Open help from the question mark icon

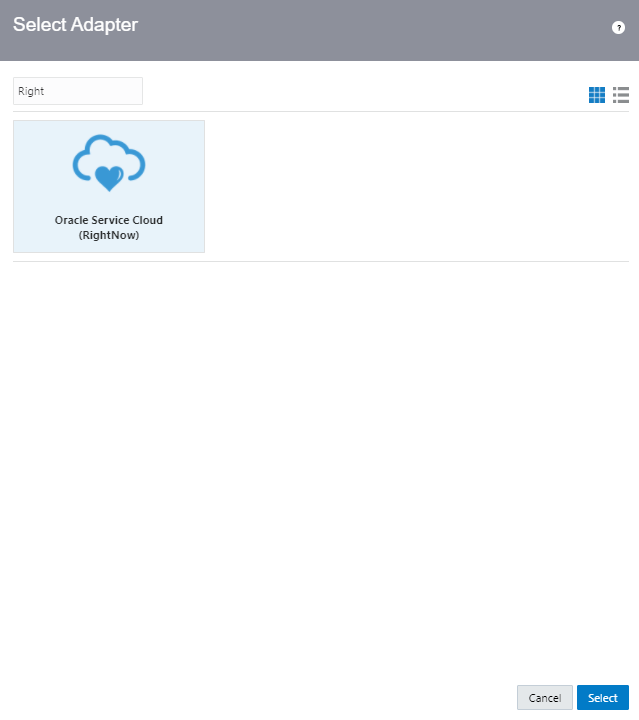pos(618,28)
